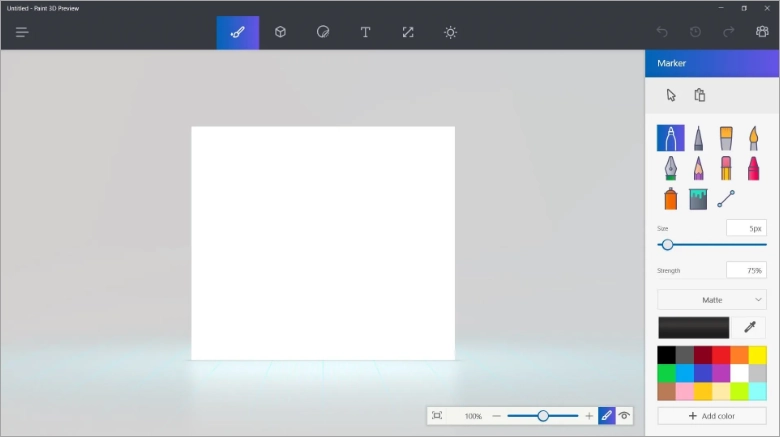Pick the bright red swatch

click(x=721, y=355)
